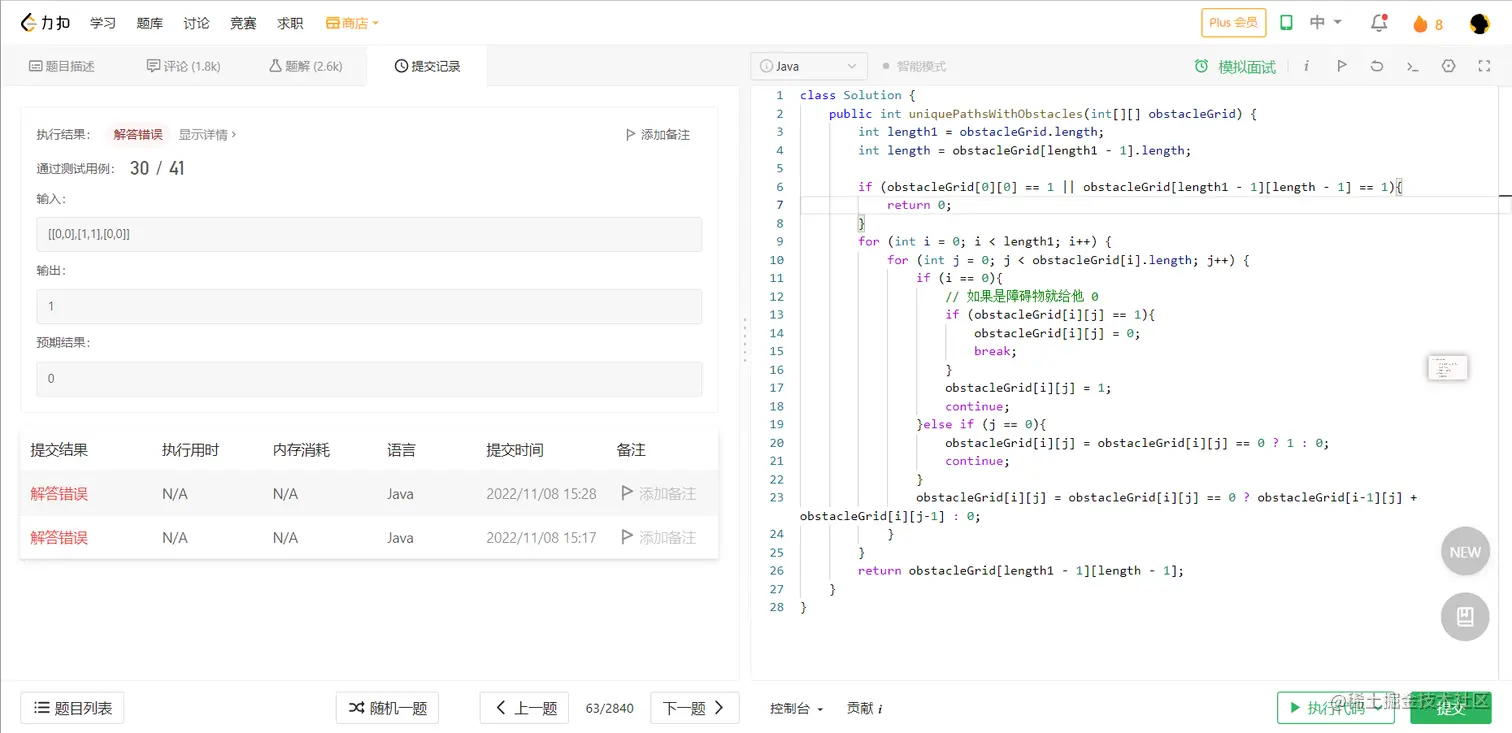The height and width of the screenshot is (733, 1512).
Task: Expand 显示详情 result details
Action: coord(208,134)
